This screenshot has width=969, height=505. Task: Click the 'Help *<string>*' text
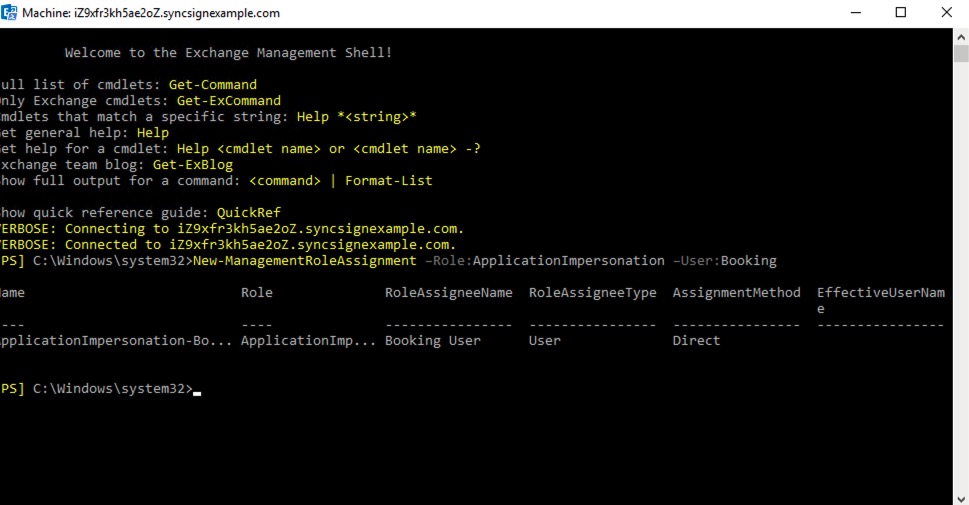[357, 117]
